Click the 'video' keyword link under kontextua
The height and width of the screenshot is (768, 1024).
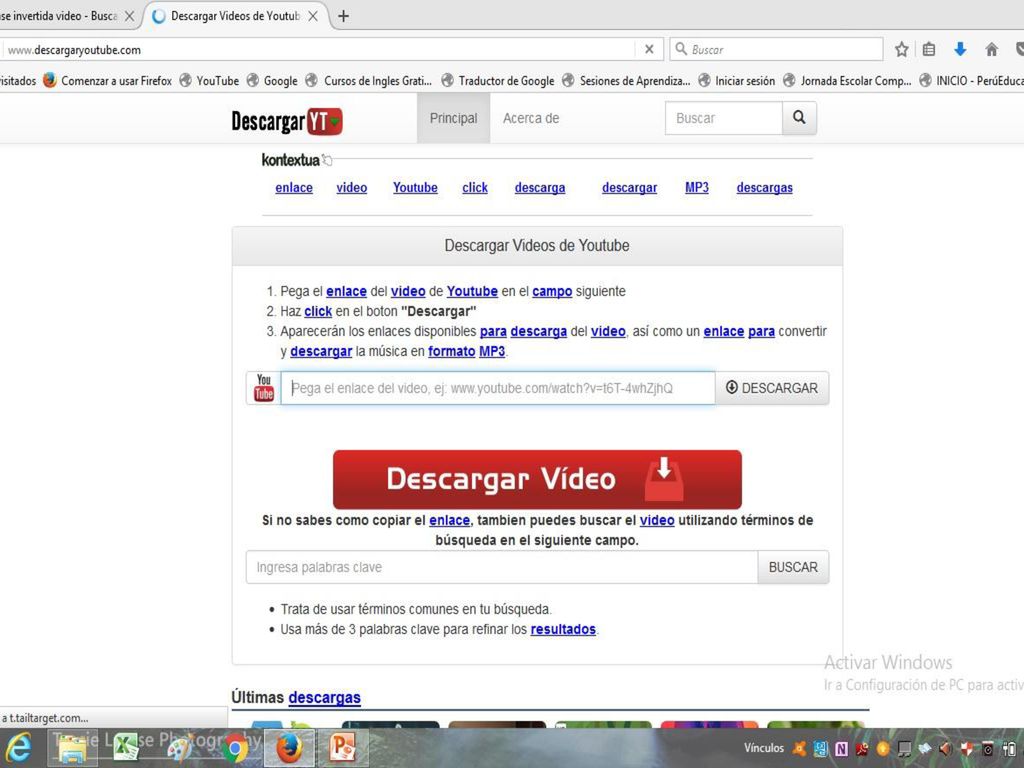[x=351, y=188]
